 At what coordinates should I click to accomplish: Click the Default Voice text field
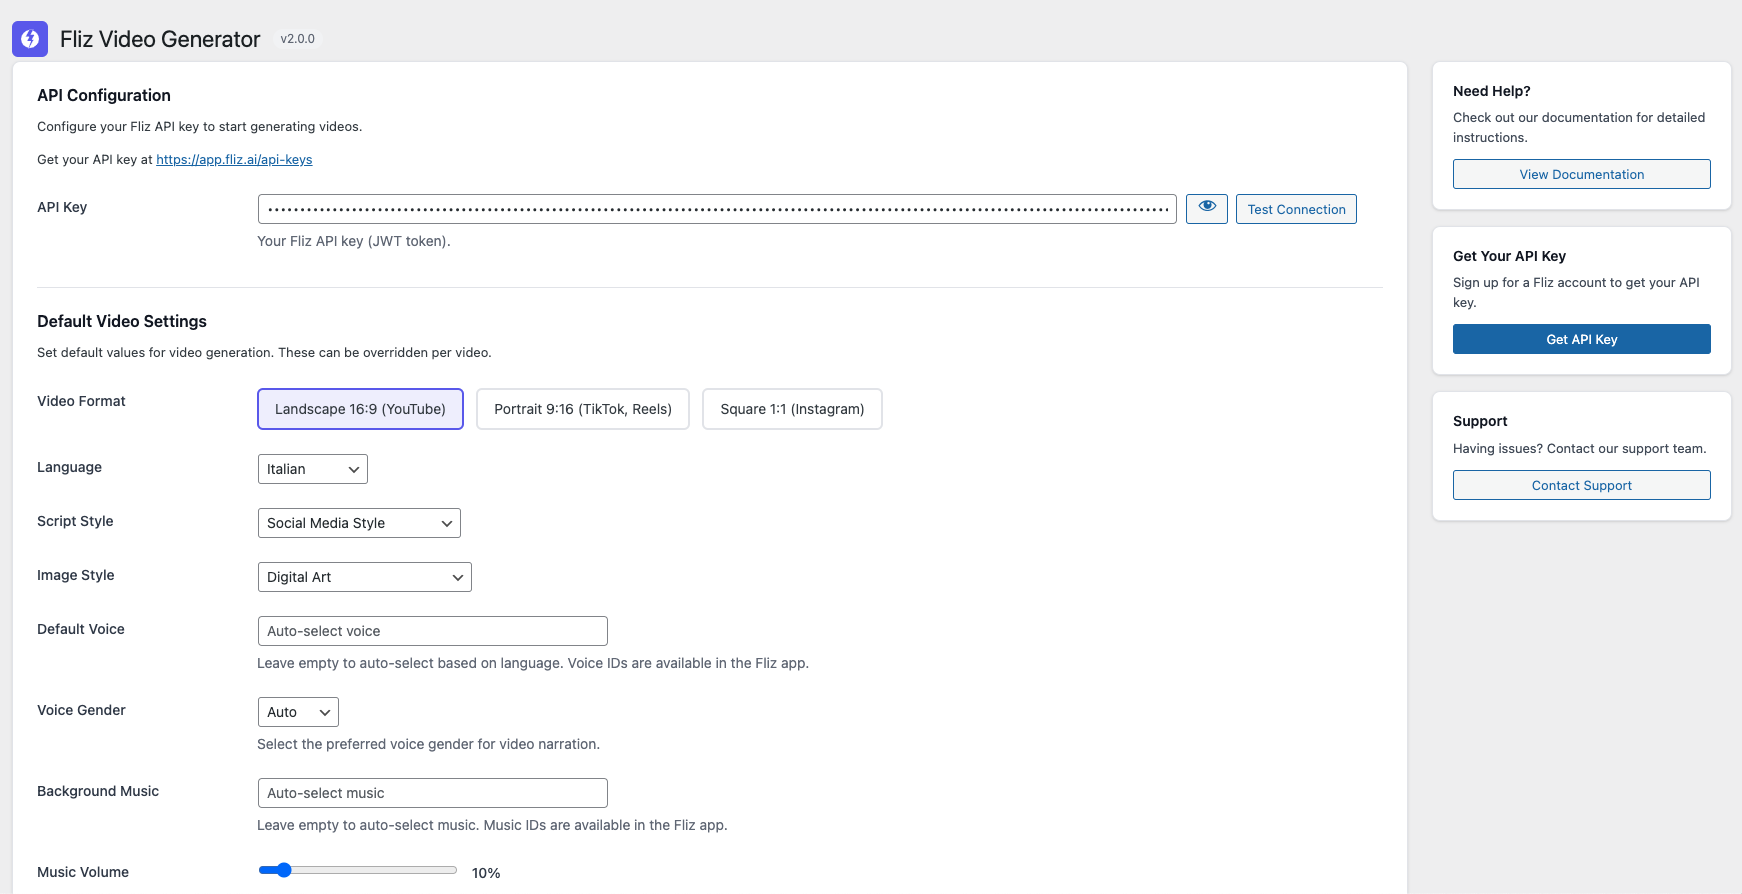(x=432, y=631)
